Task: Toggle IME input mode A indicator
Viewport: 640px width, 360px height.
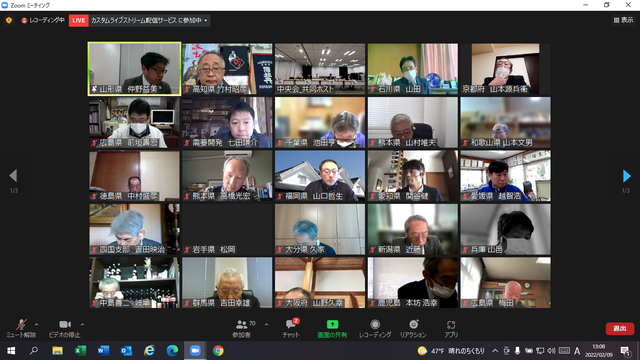Action: 577,351
